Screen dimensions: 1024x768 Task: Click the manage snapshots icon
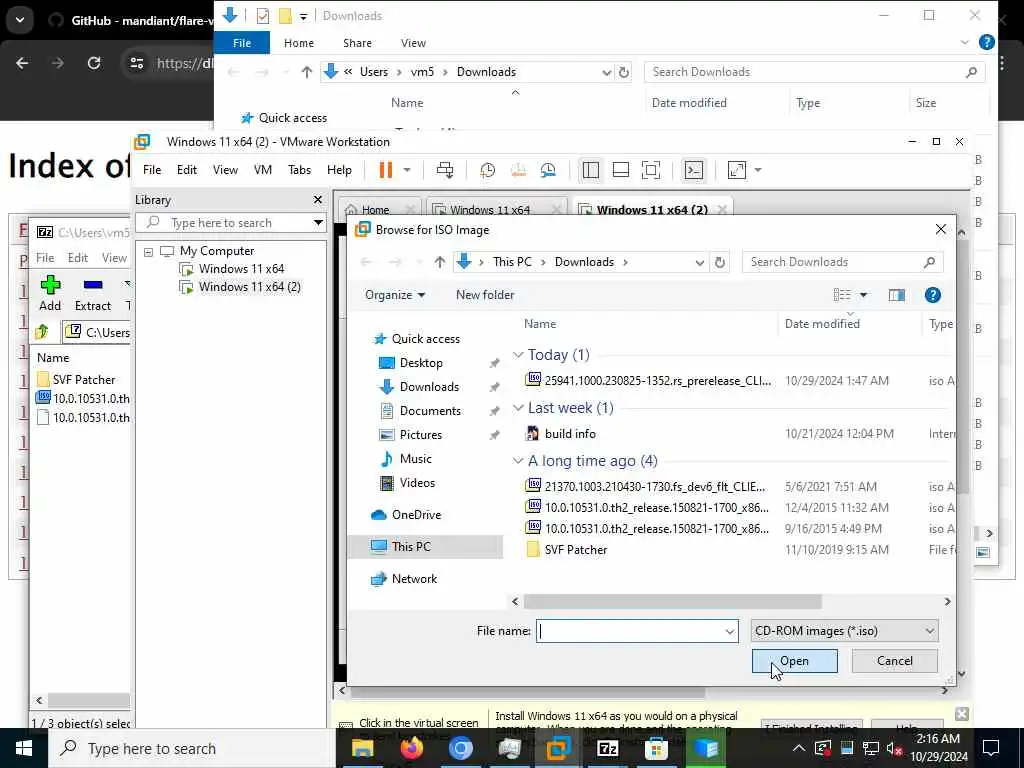tap(548, 170)
